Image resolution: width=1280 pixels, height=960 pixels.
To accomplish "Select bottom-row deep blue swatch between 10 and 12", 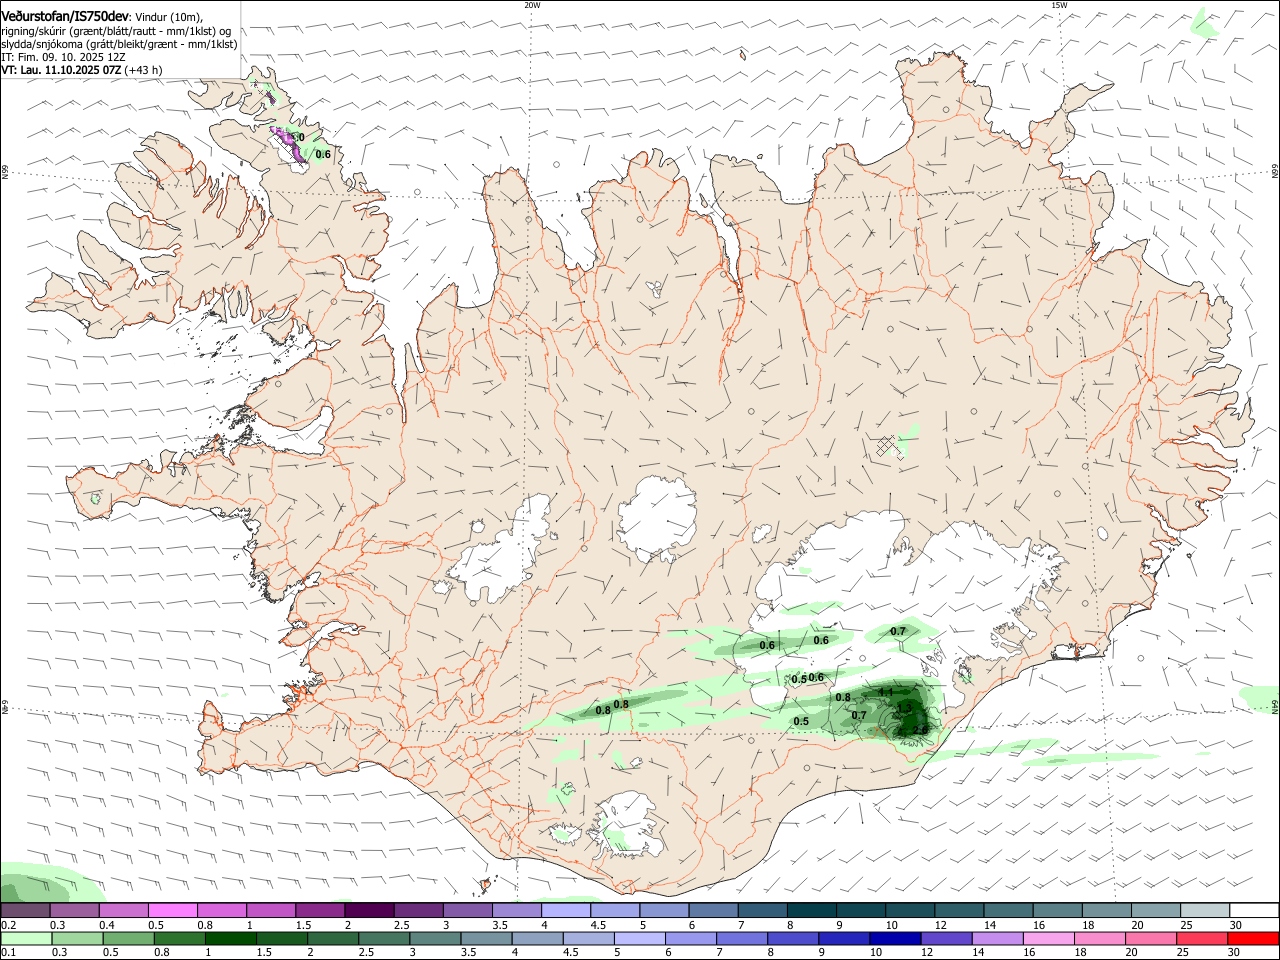I will pos(894,939).
